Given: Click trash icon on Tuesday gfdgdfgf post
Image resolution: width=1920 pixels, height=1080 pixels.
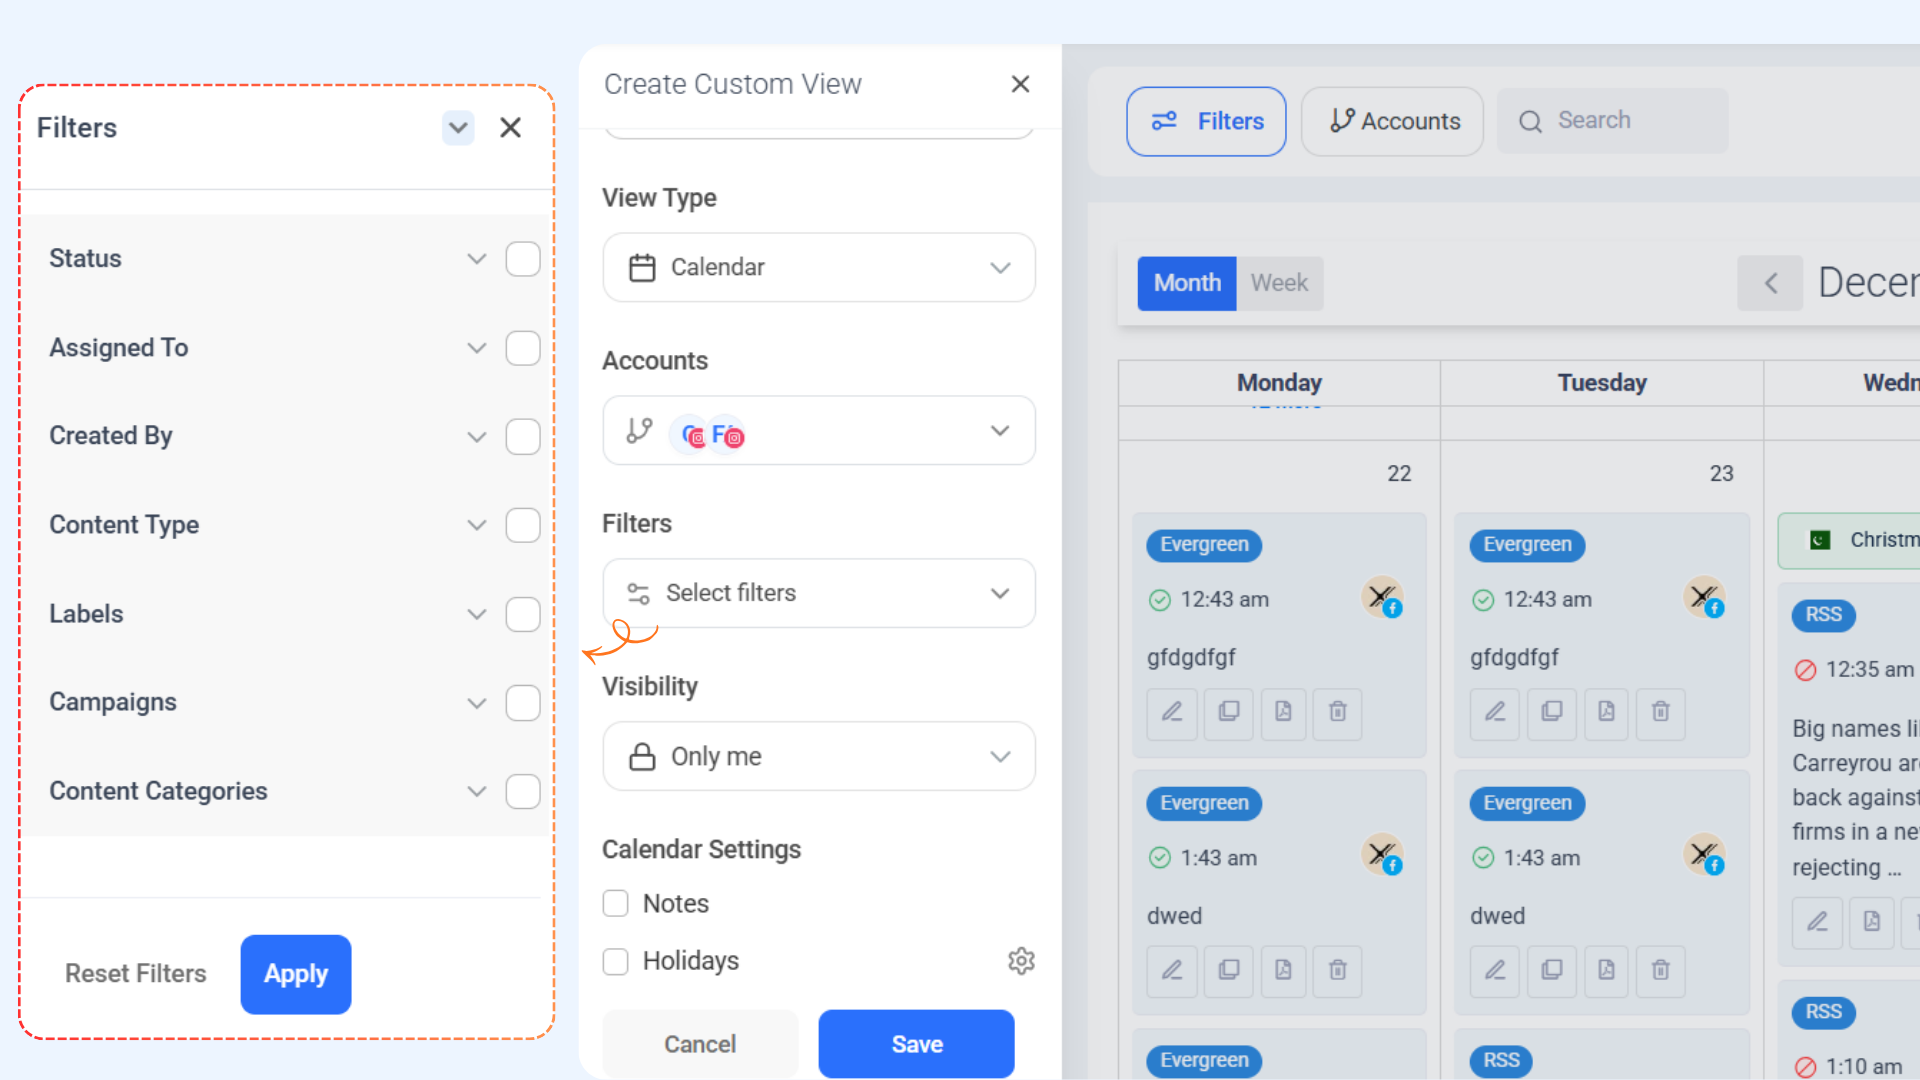Looking at the screenshot, I should (x=1660, y=712).
